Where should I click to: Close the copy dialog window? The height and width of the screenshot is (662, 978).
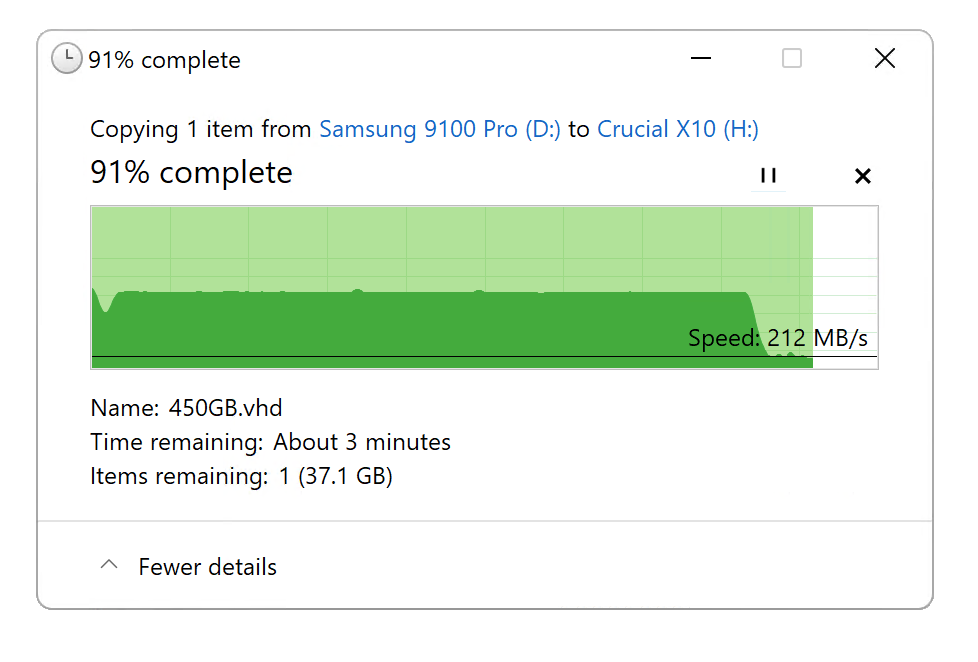pos(884,59)
